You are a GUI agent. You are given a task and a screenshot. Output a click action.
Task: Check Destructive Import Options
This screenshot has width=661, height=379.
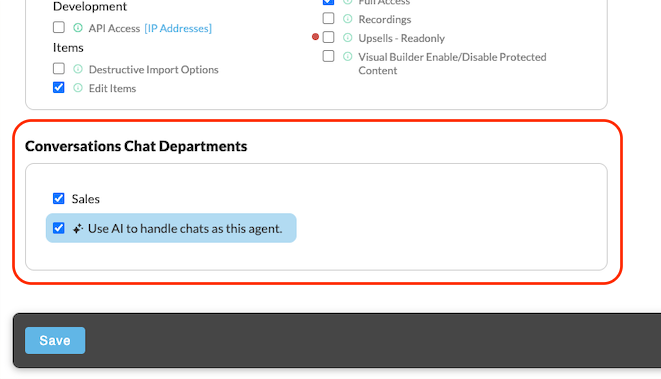coord(59,68)
